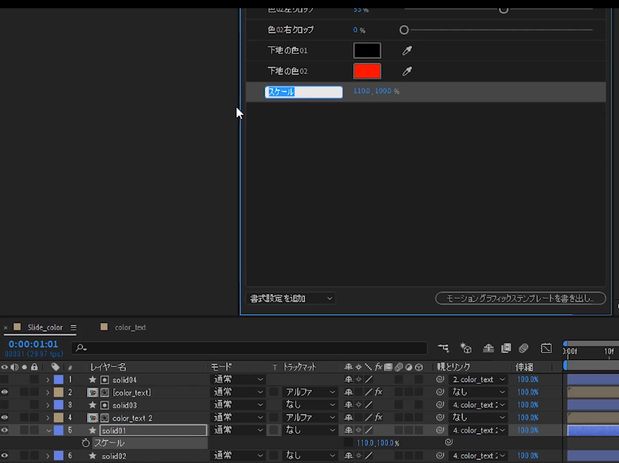619x463 pixels.
Task: Click the pick whip for solid03 parent
Action: pos(440,405)
